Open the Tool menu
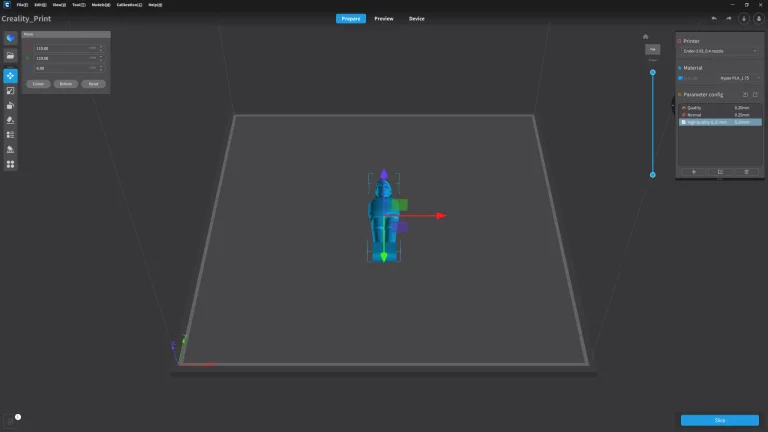The width and height of the screenshot is (768, 432). [78, 4]
